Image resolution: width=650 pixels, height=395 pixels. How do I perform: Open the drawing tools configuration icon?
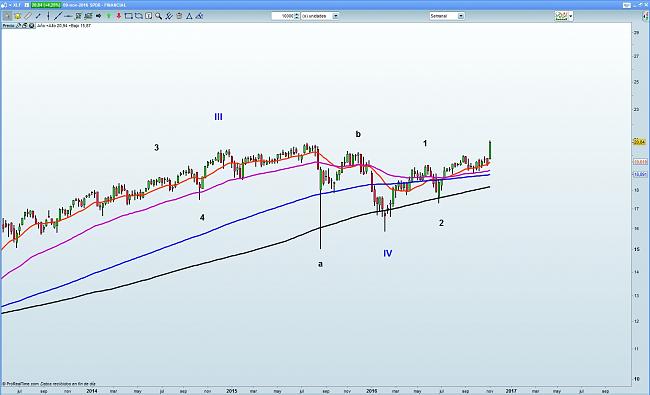pyautogui.click(x=169, y=16)
